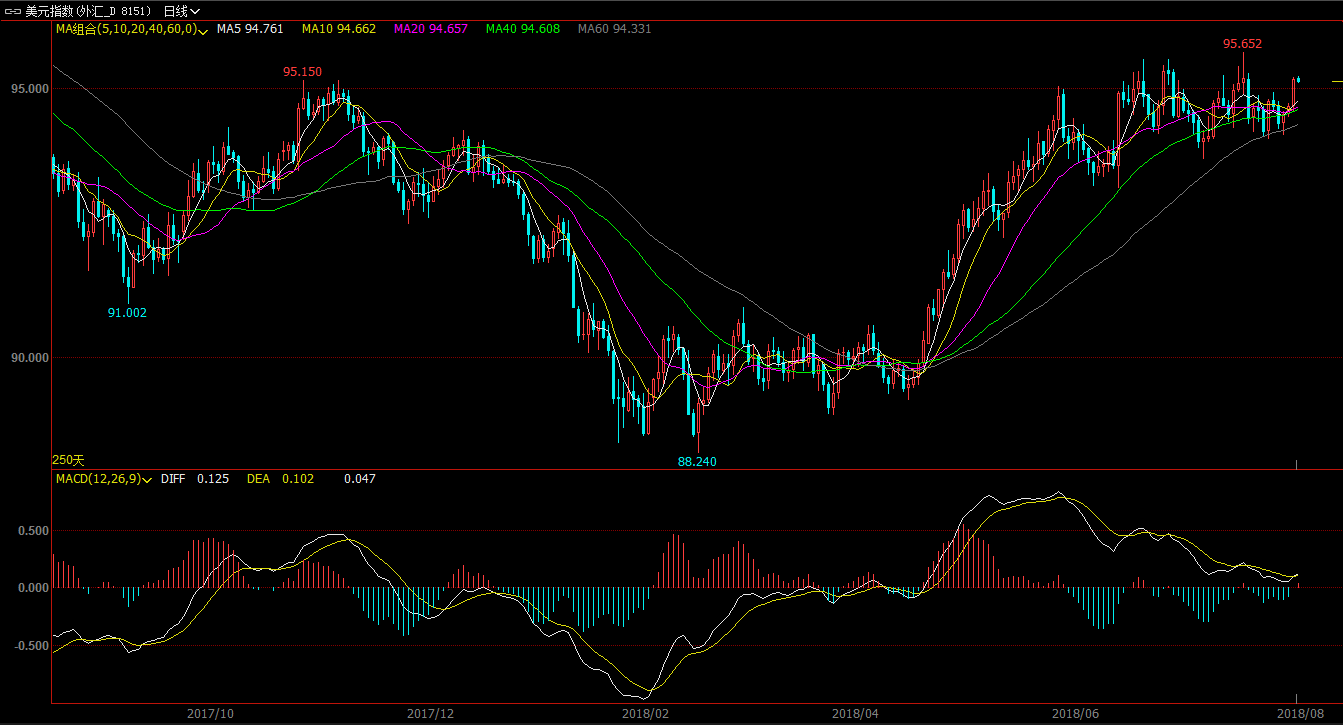This screenshot has width=1343, height=725.
Task: Click the 2018/02 date on the time axis
Action: pos(645,714)
